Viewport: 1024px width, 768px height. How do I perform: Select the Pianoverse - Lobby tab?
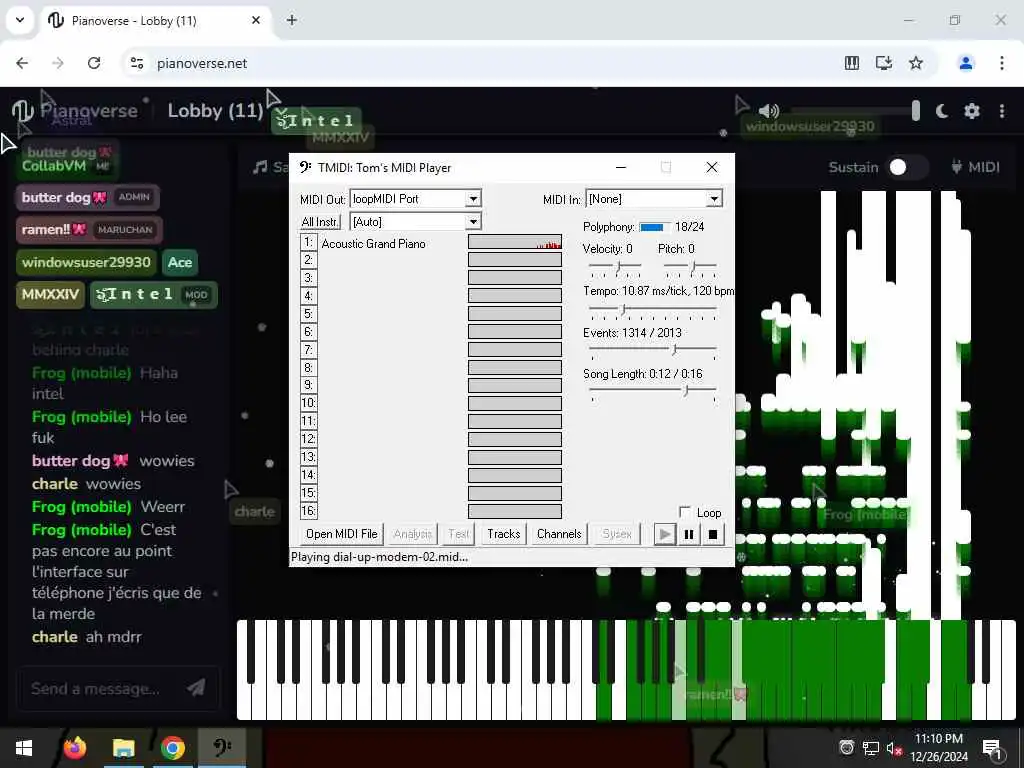[x=155, y=21]
